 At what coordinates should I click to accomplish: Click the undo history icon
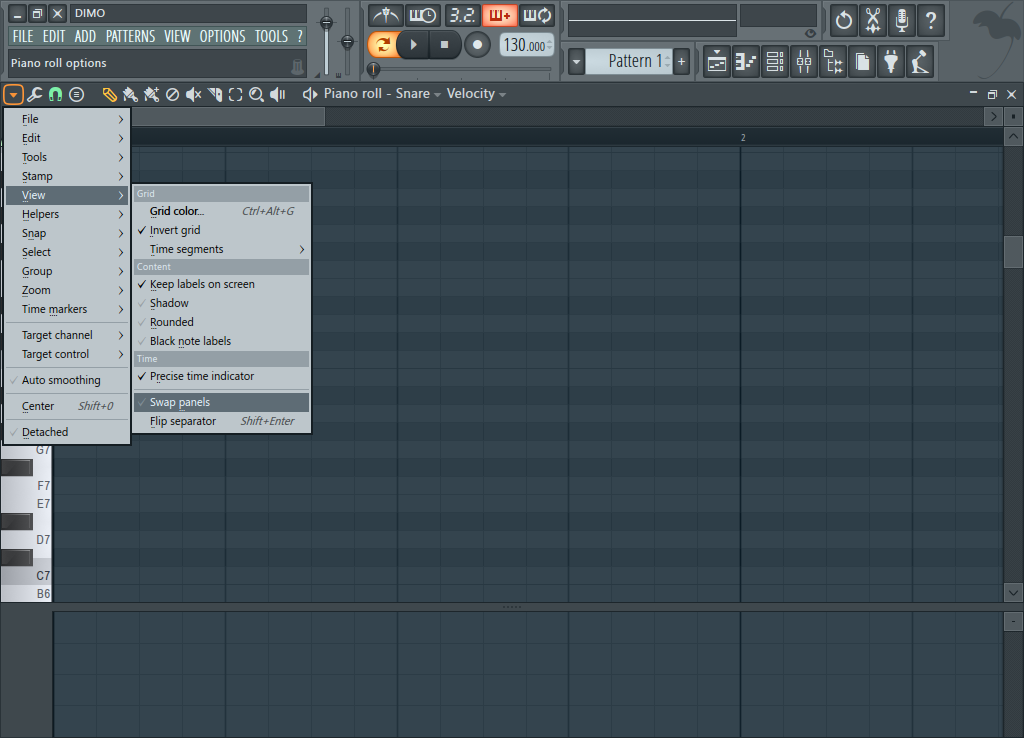point(843,20)
